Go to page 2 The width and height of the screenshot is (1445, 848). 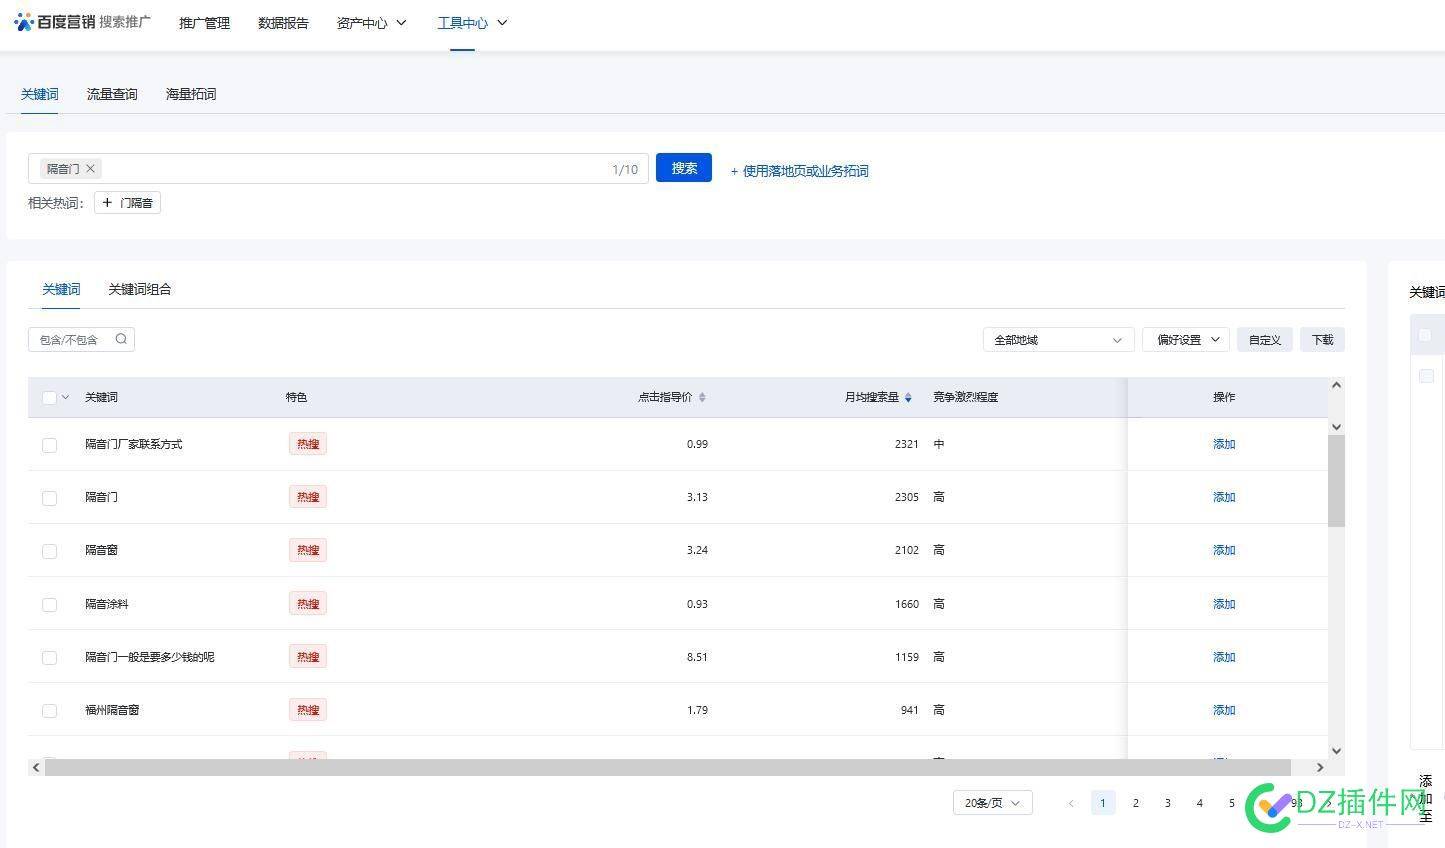click(1135, 803)
